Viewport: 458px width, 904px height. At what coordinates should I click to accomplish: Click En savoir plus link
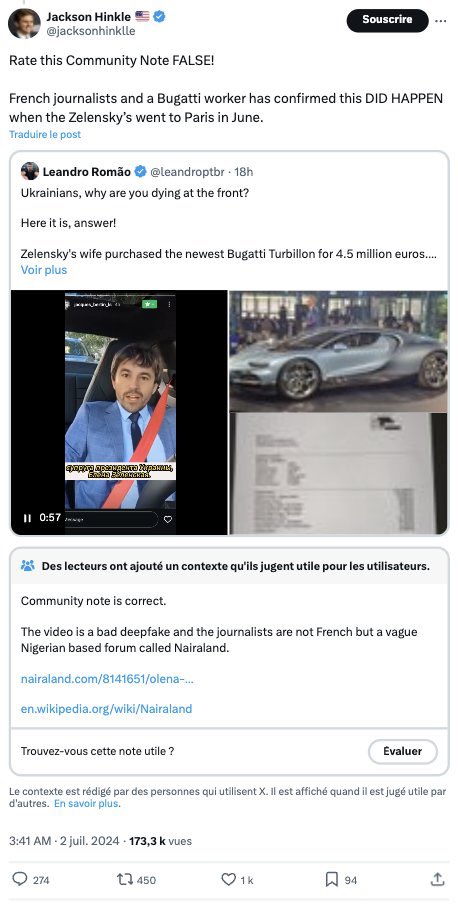point(86,803)
